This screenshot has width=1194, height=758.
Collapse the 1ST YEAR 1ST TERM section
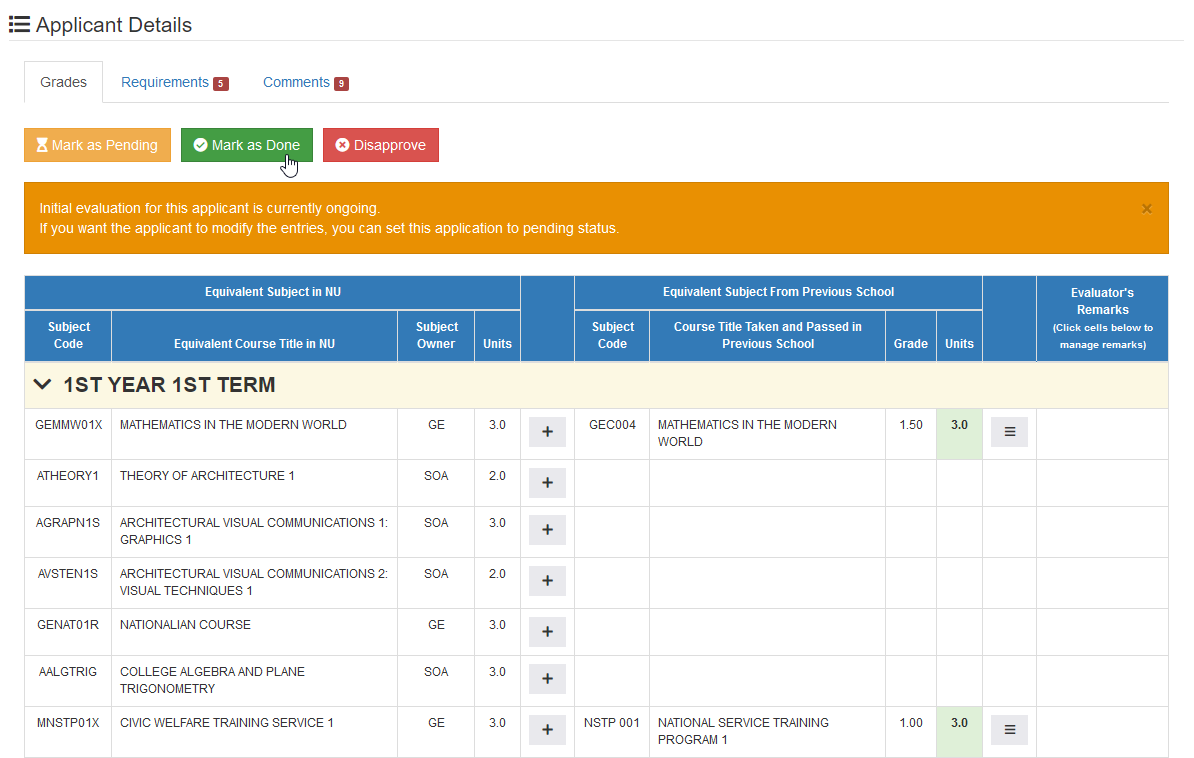(x=43, y=385)
